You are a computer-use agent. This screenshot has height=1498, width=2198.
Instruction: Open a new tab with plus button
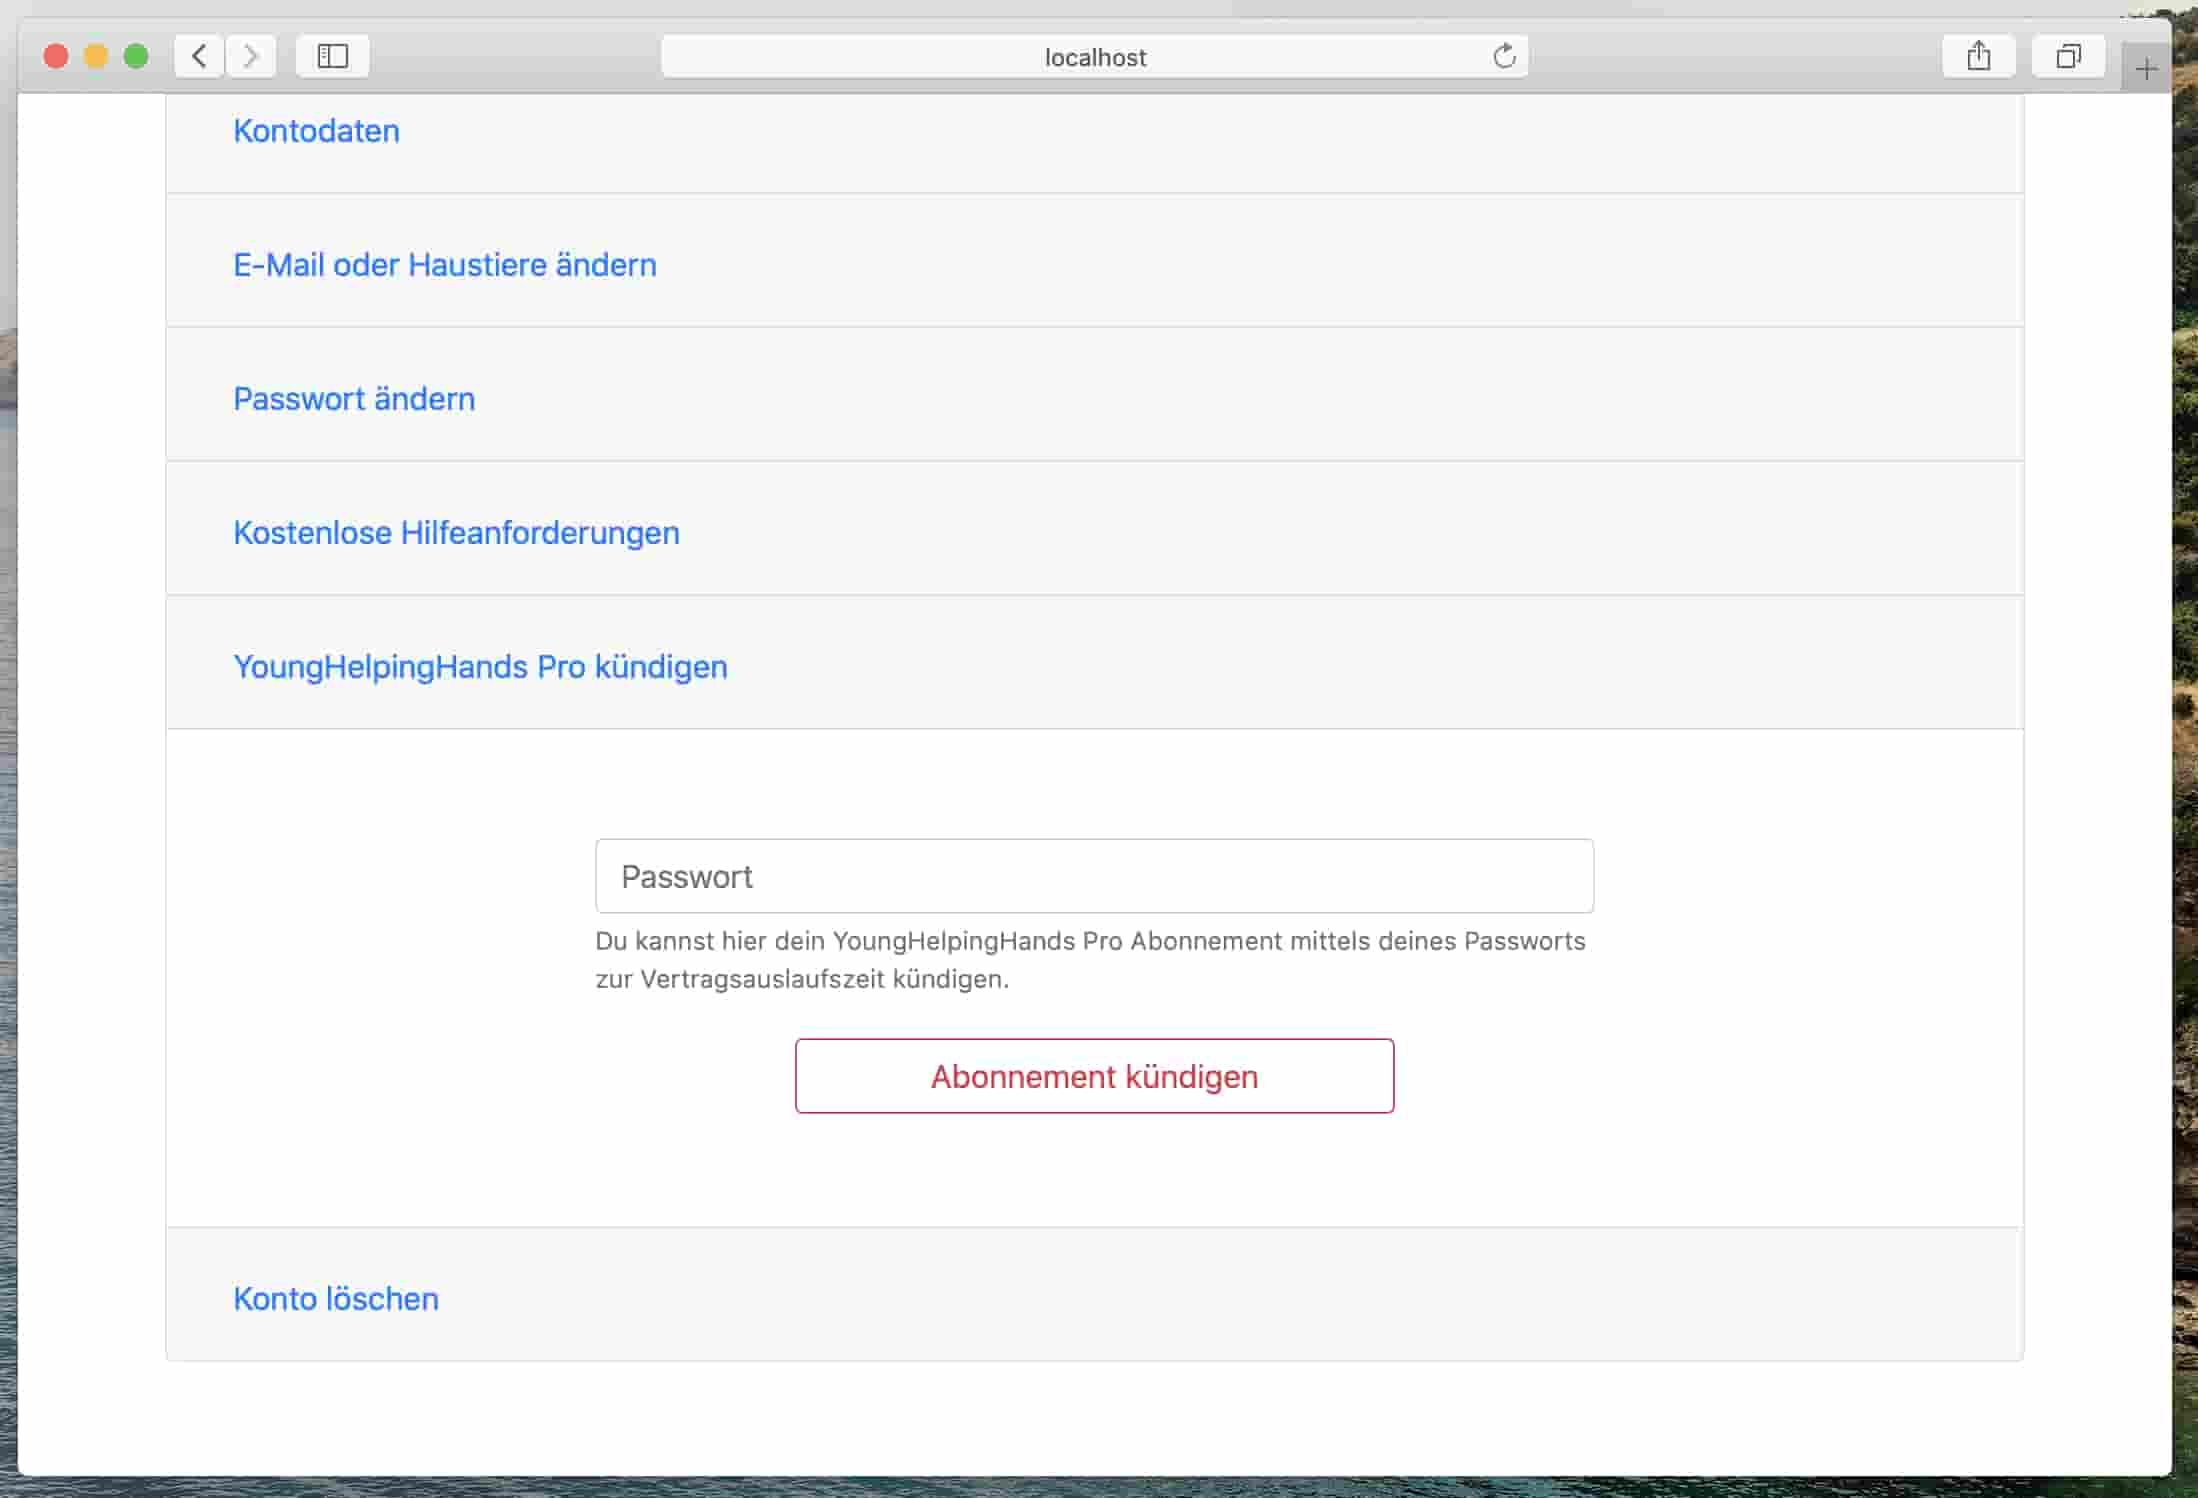point(2145,69)
